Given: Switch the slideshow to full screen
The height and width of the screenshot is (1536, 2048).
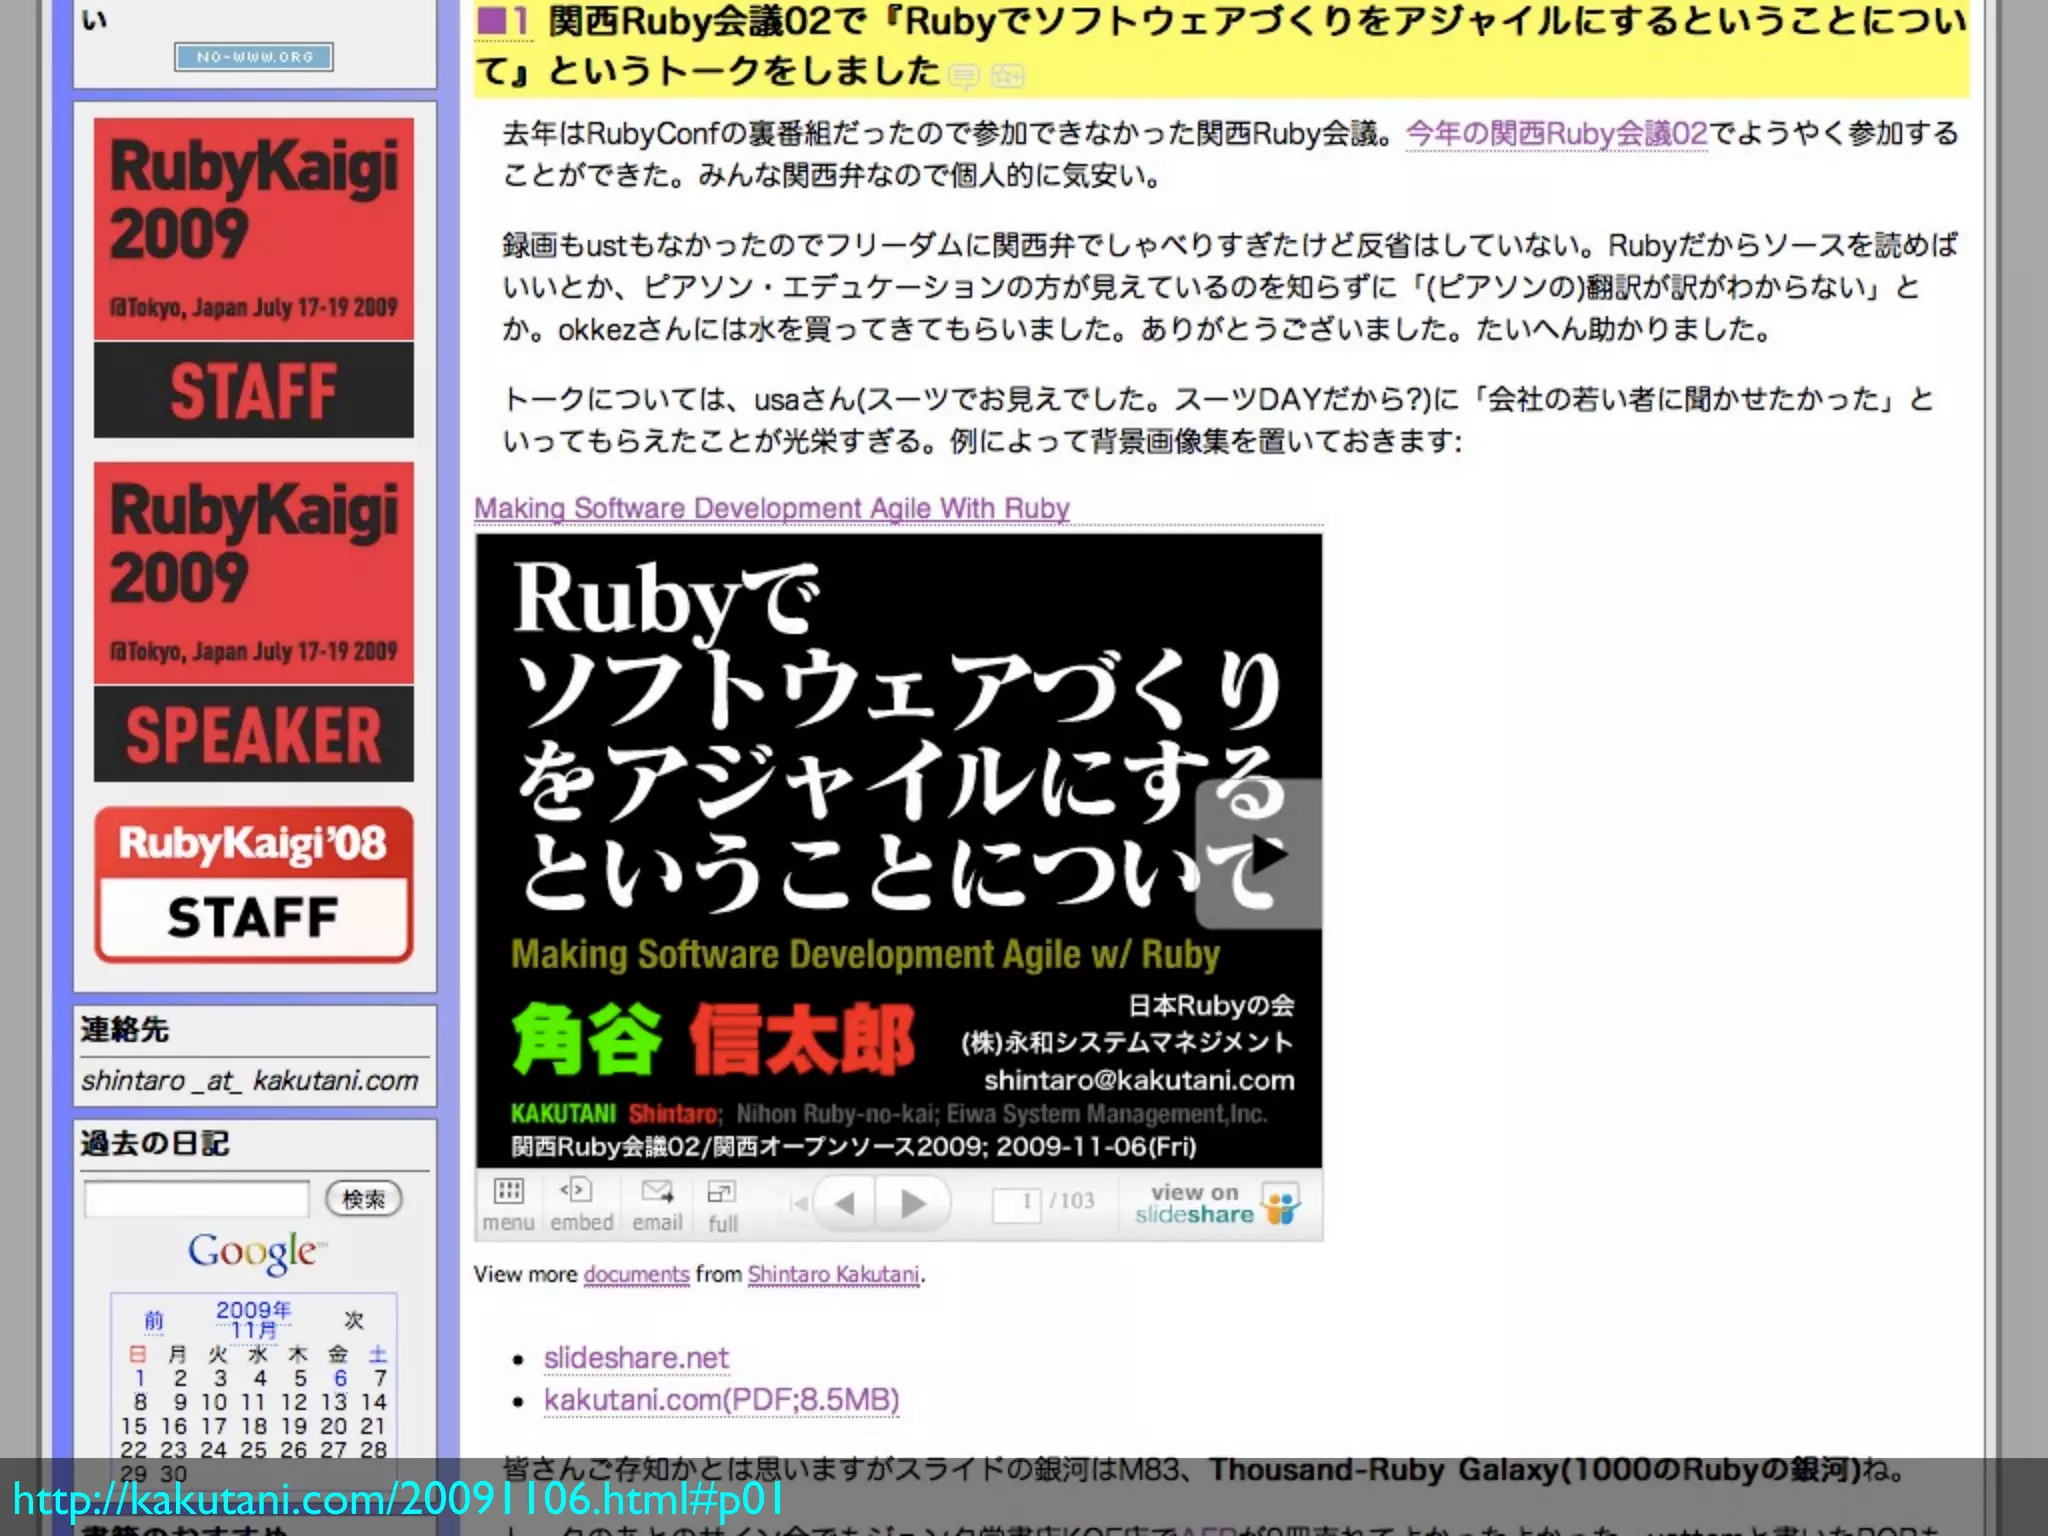Looking at the screenshot, I should click(721, 1192).
